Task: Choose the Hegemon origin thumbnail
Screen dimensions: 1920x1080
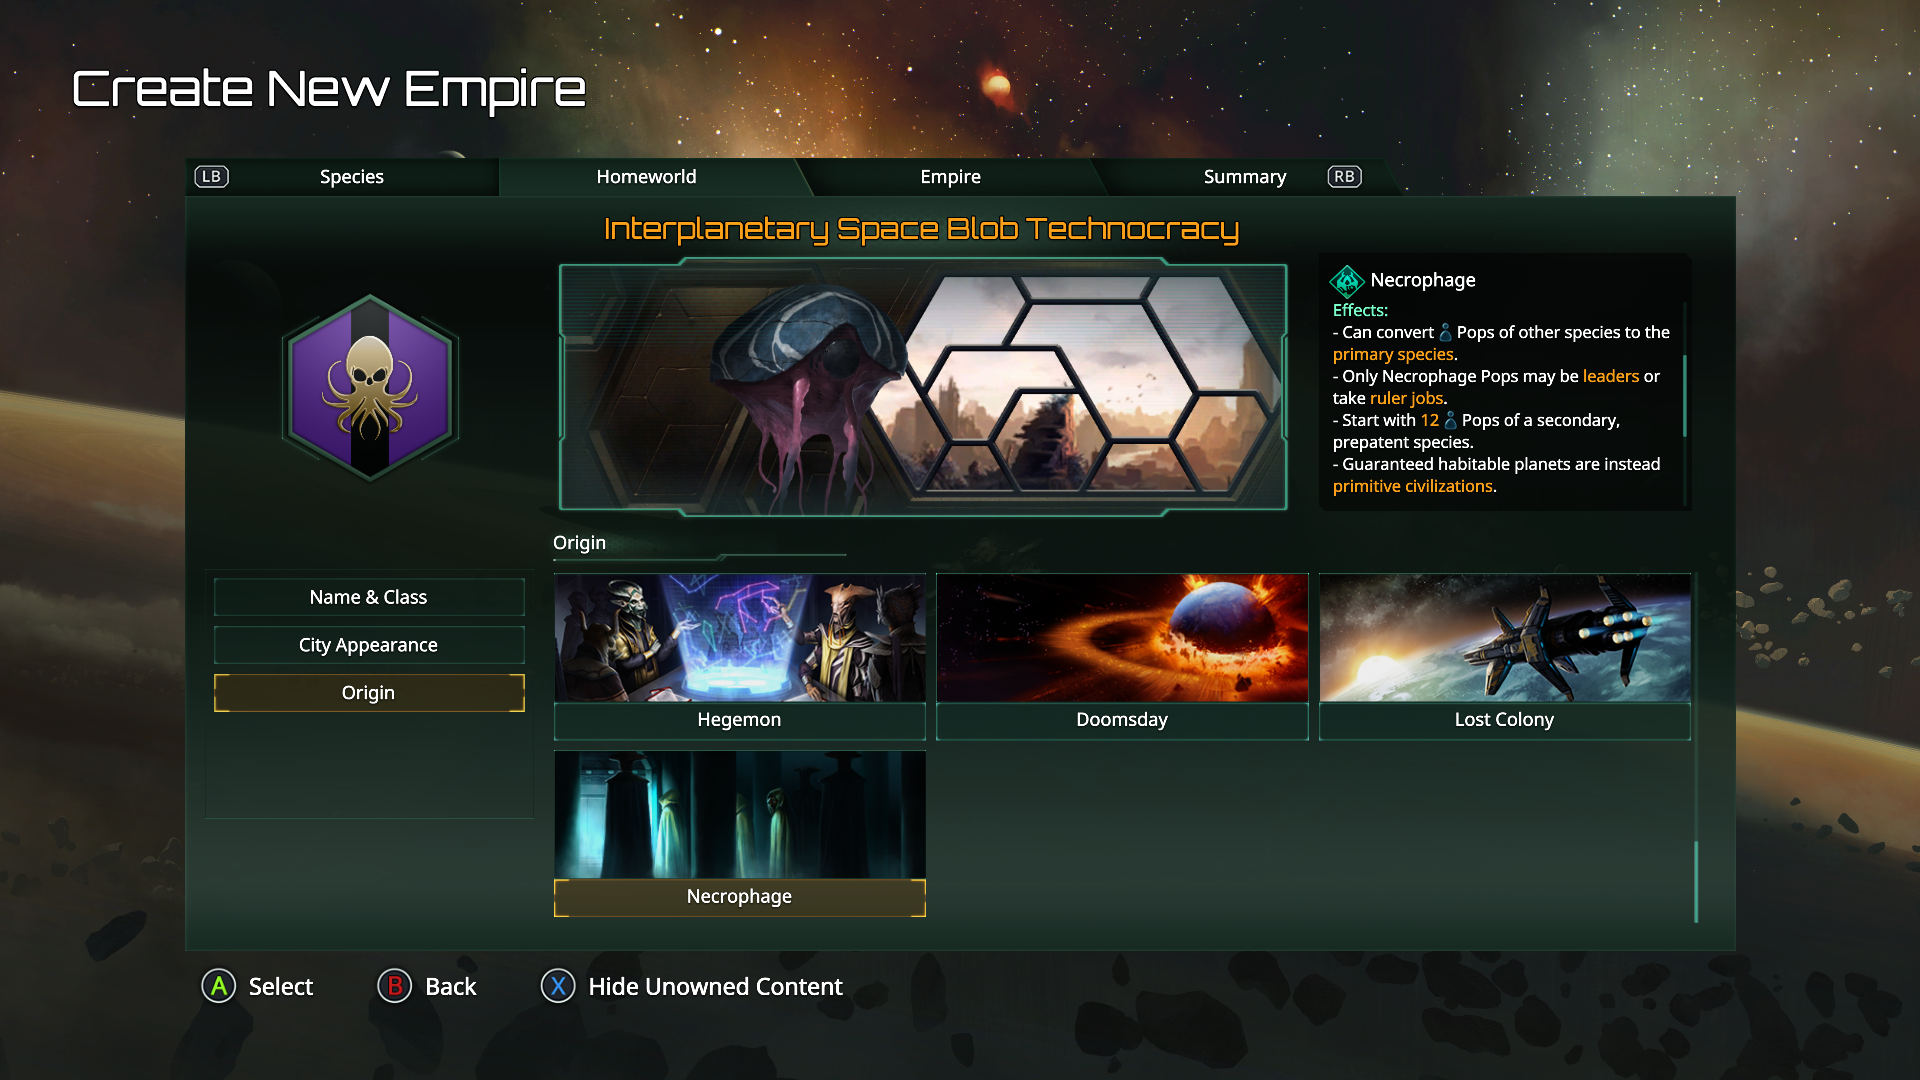Action: pos(739,638)
